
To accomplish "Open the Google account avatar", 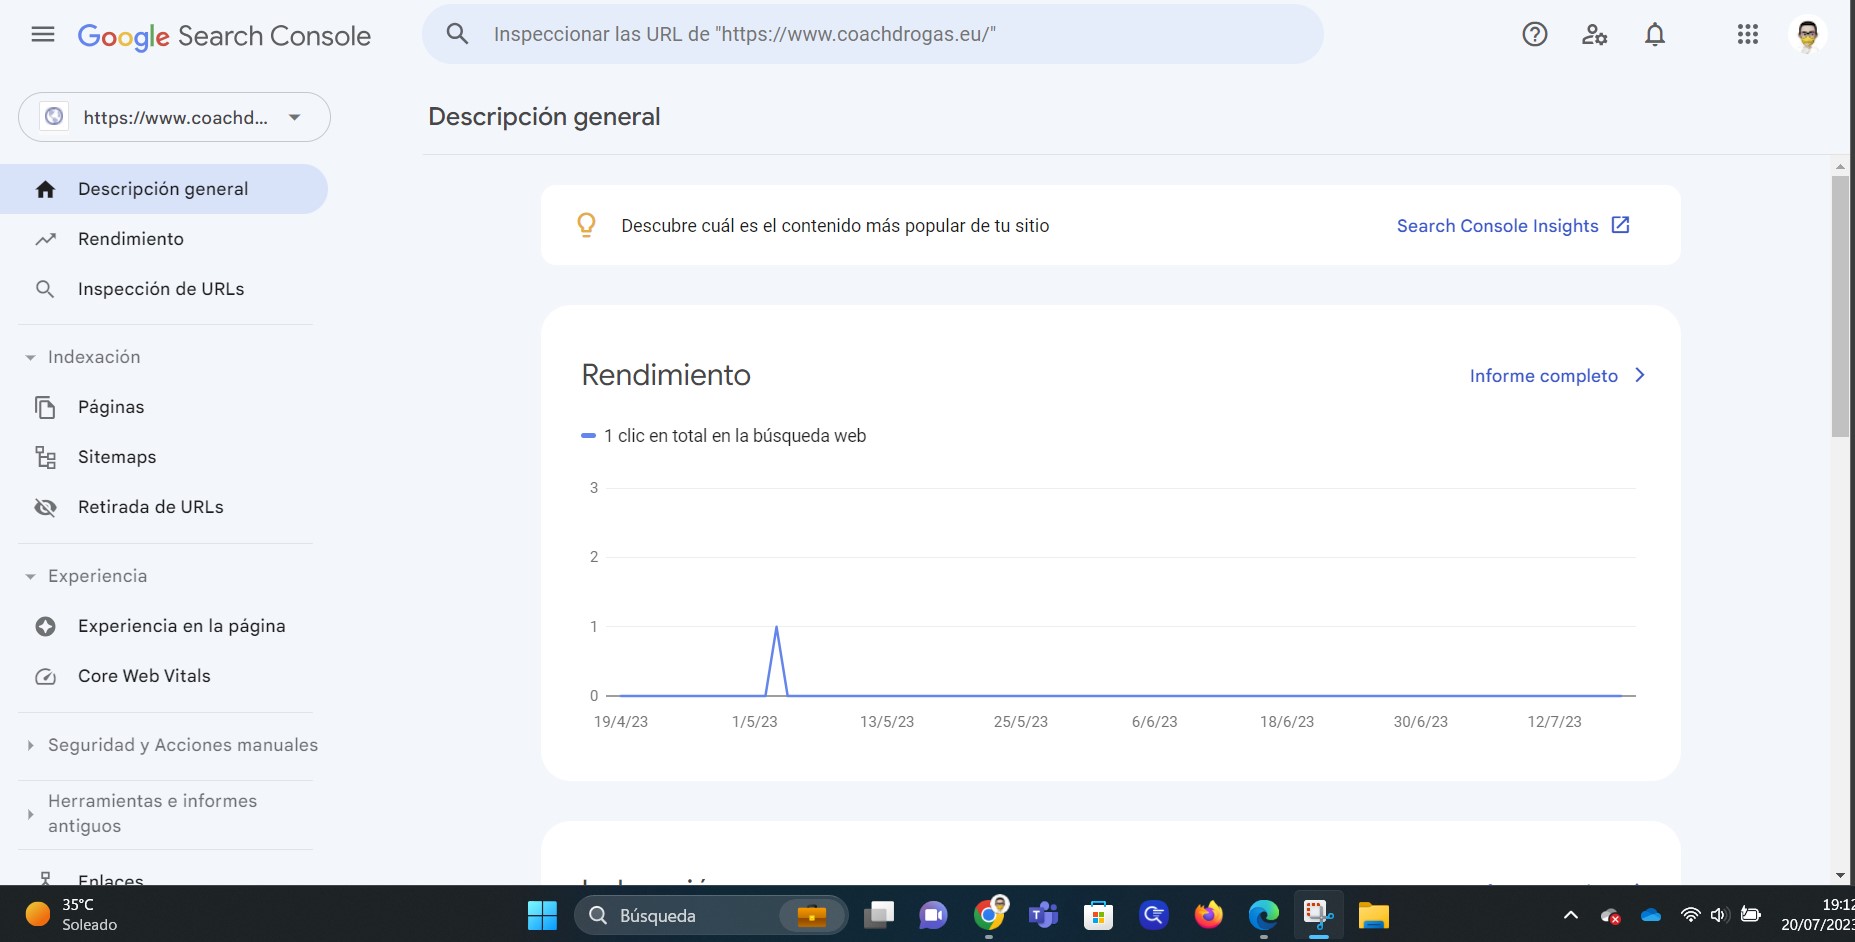I will coord(1807,35).
